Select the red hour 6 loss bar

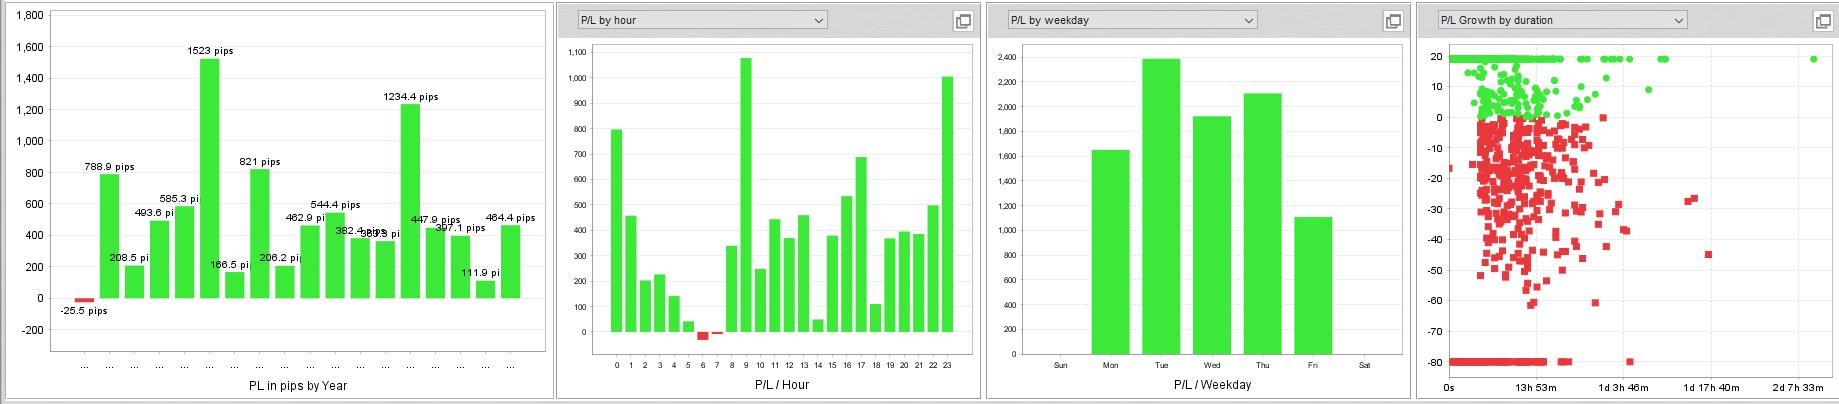[703, 336]
